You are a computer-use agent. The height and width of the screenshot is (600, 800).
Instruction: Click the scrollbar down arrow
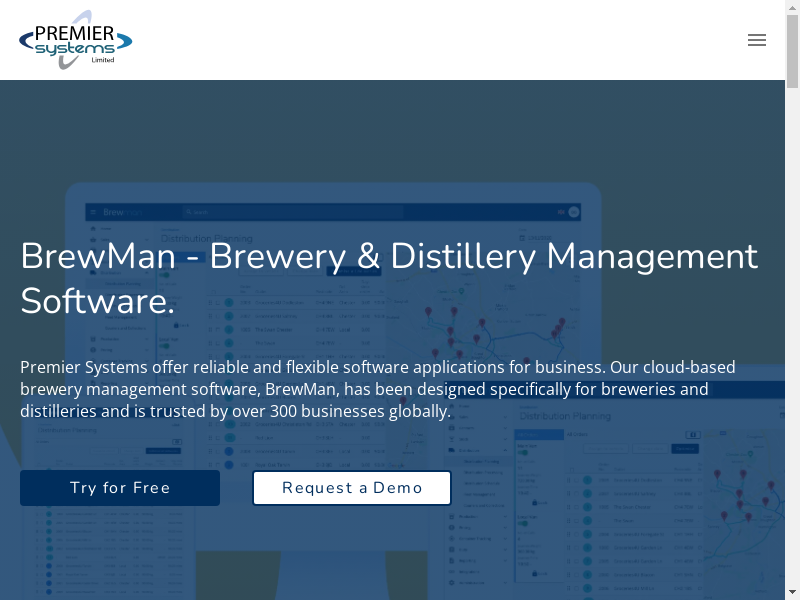pos(792,592)
